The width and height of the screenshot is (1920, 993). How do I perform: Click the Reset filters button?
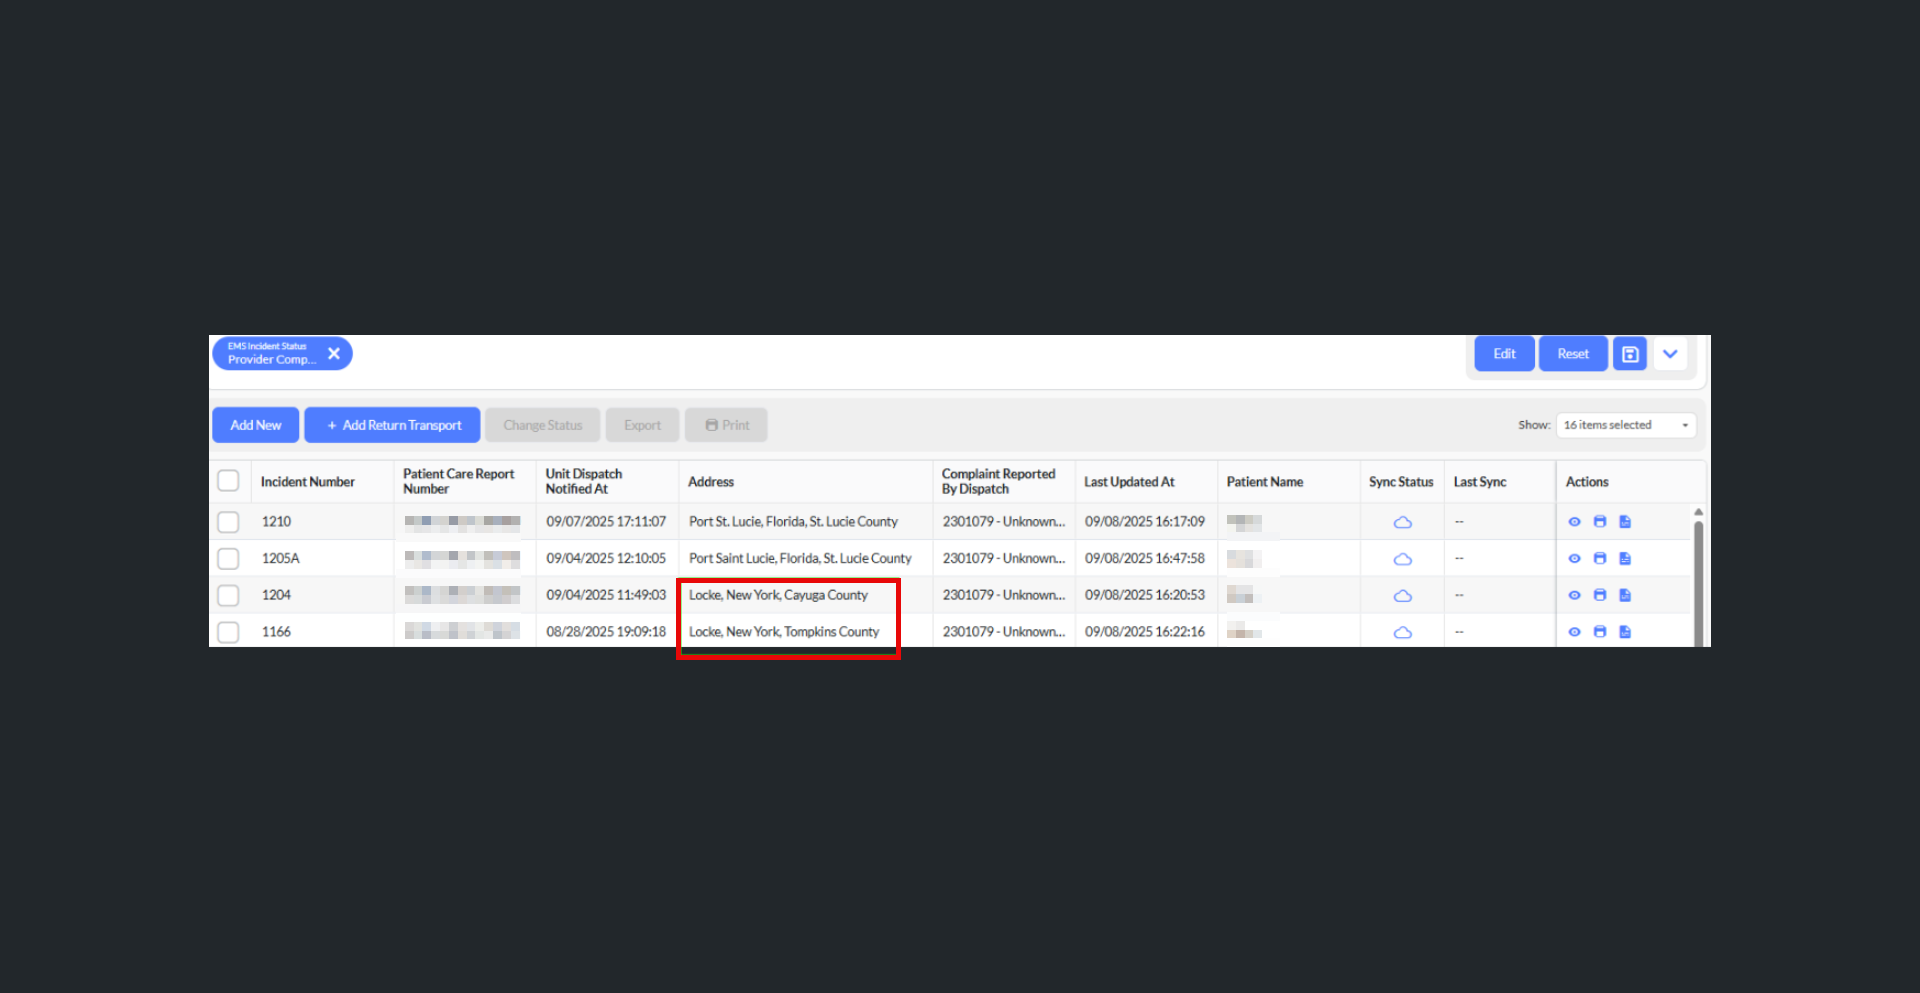tap(1572, 354)
